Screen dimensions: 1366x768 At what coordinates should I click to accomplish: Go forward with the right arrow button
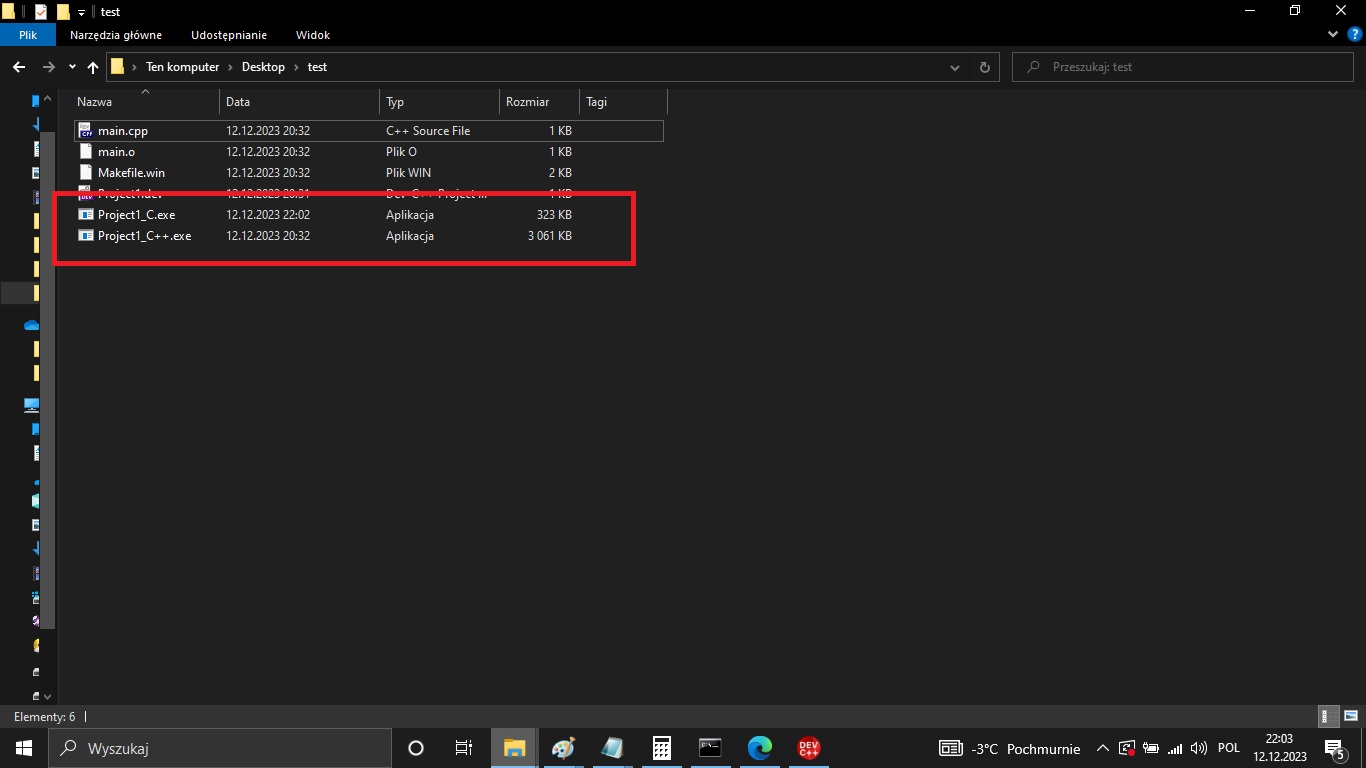[48, 67]
